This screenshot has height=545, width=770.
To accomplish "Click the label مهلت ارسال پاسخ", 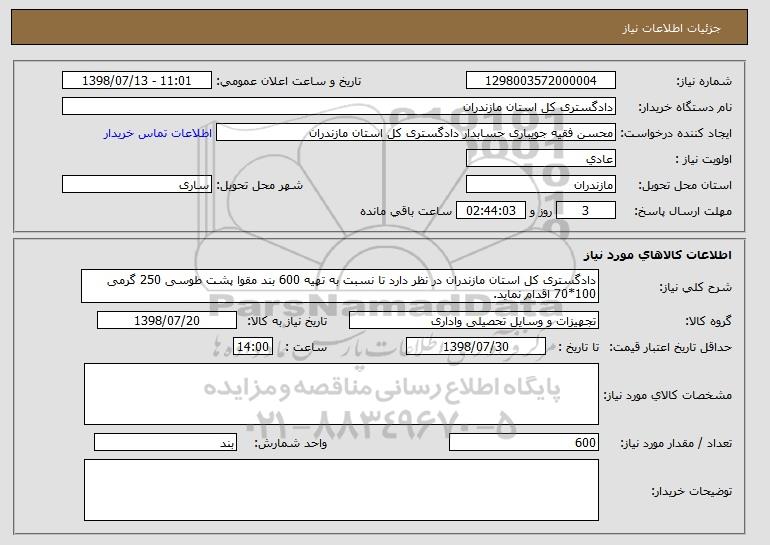I will [683, 212].
